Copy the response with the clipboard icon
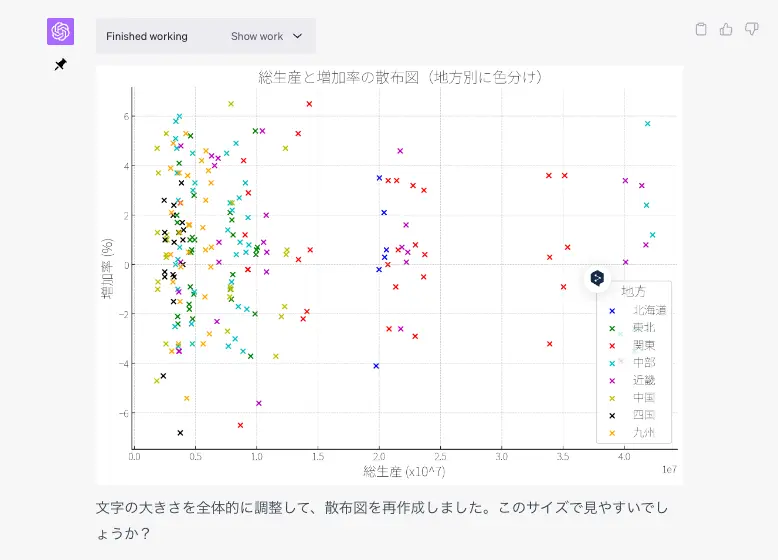The image size is (778, 560). [x=701, y=29]
